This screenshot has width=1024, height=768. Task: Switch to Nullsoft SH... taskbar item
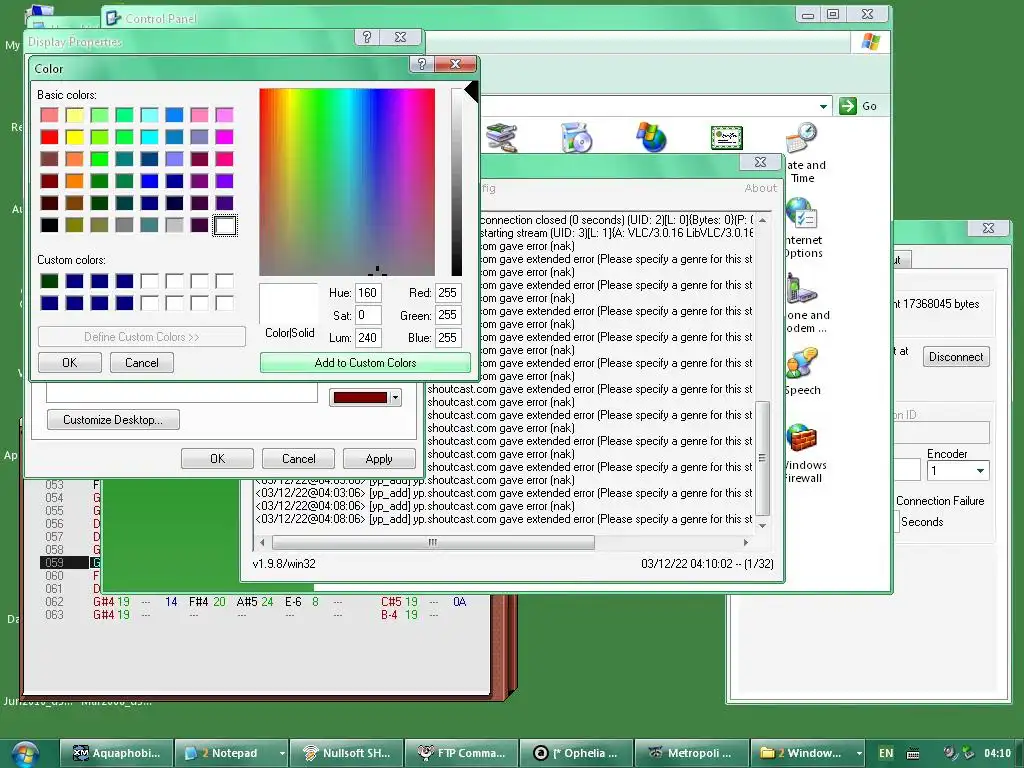(346, 753)
